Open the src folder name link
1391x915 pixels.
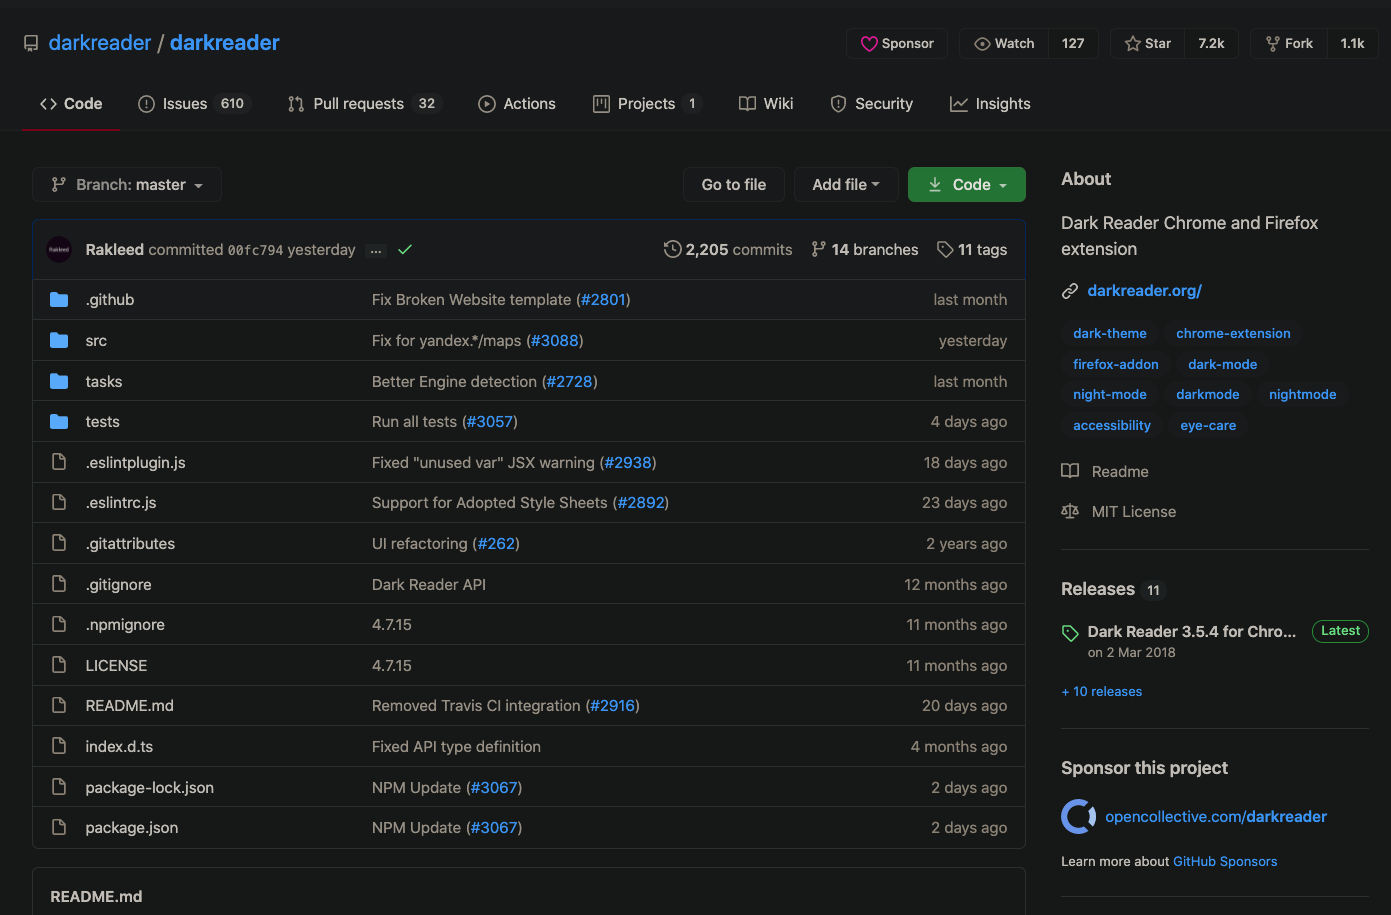96,341
